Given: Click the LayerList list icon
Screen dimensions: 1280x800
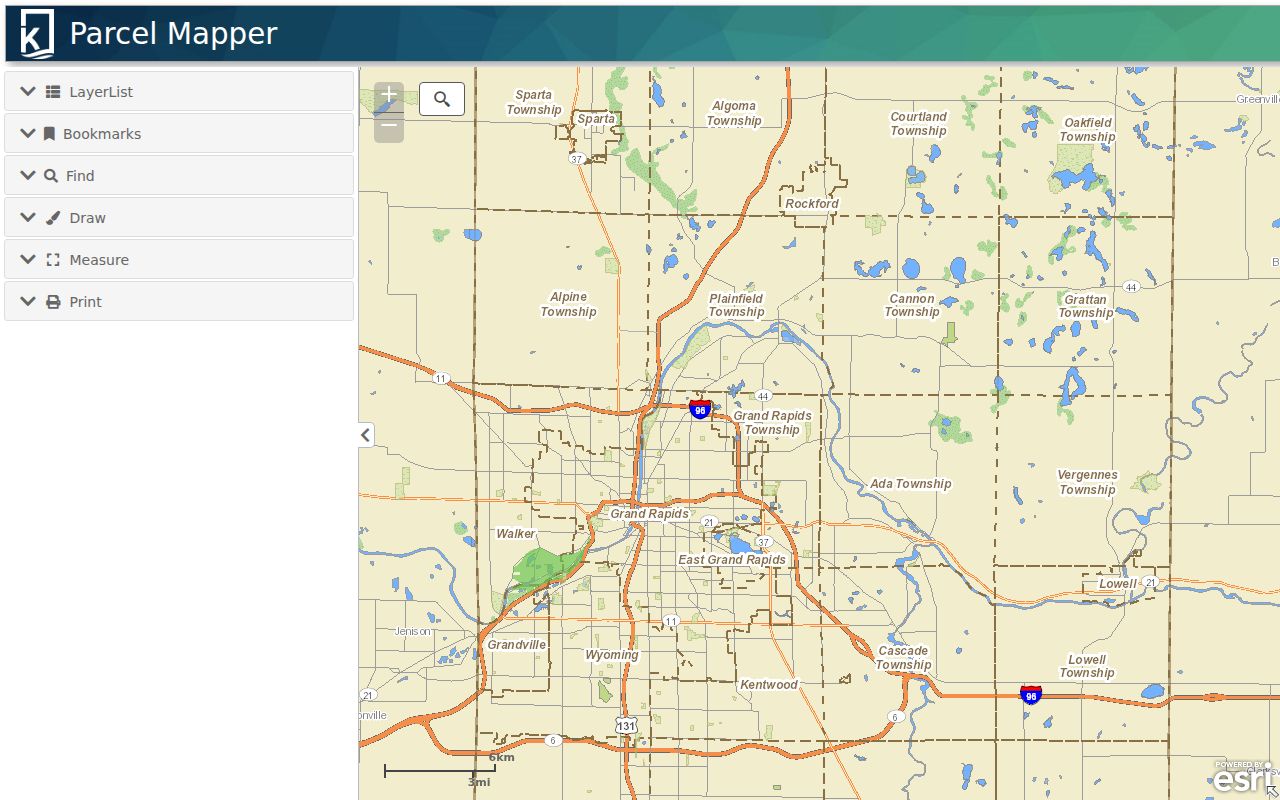Looking at the screenshot, I should click(53, 92).
